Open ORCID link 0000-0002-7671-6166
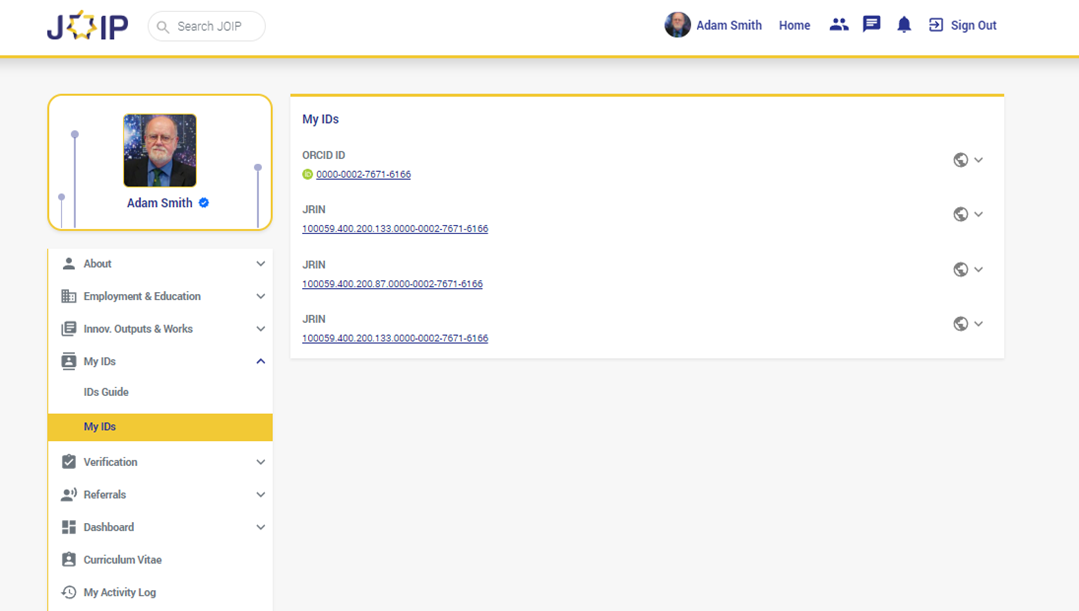The width and height of the screenshot is (1079, 611). 363,174
